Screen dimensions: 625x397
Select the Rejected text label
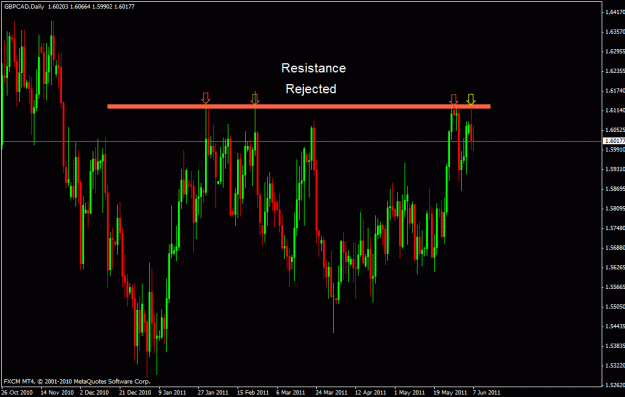(x=311, y=89)
